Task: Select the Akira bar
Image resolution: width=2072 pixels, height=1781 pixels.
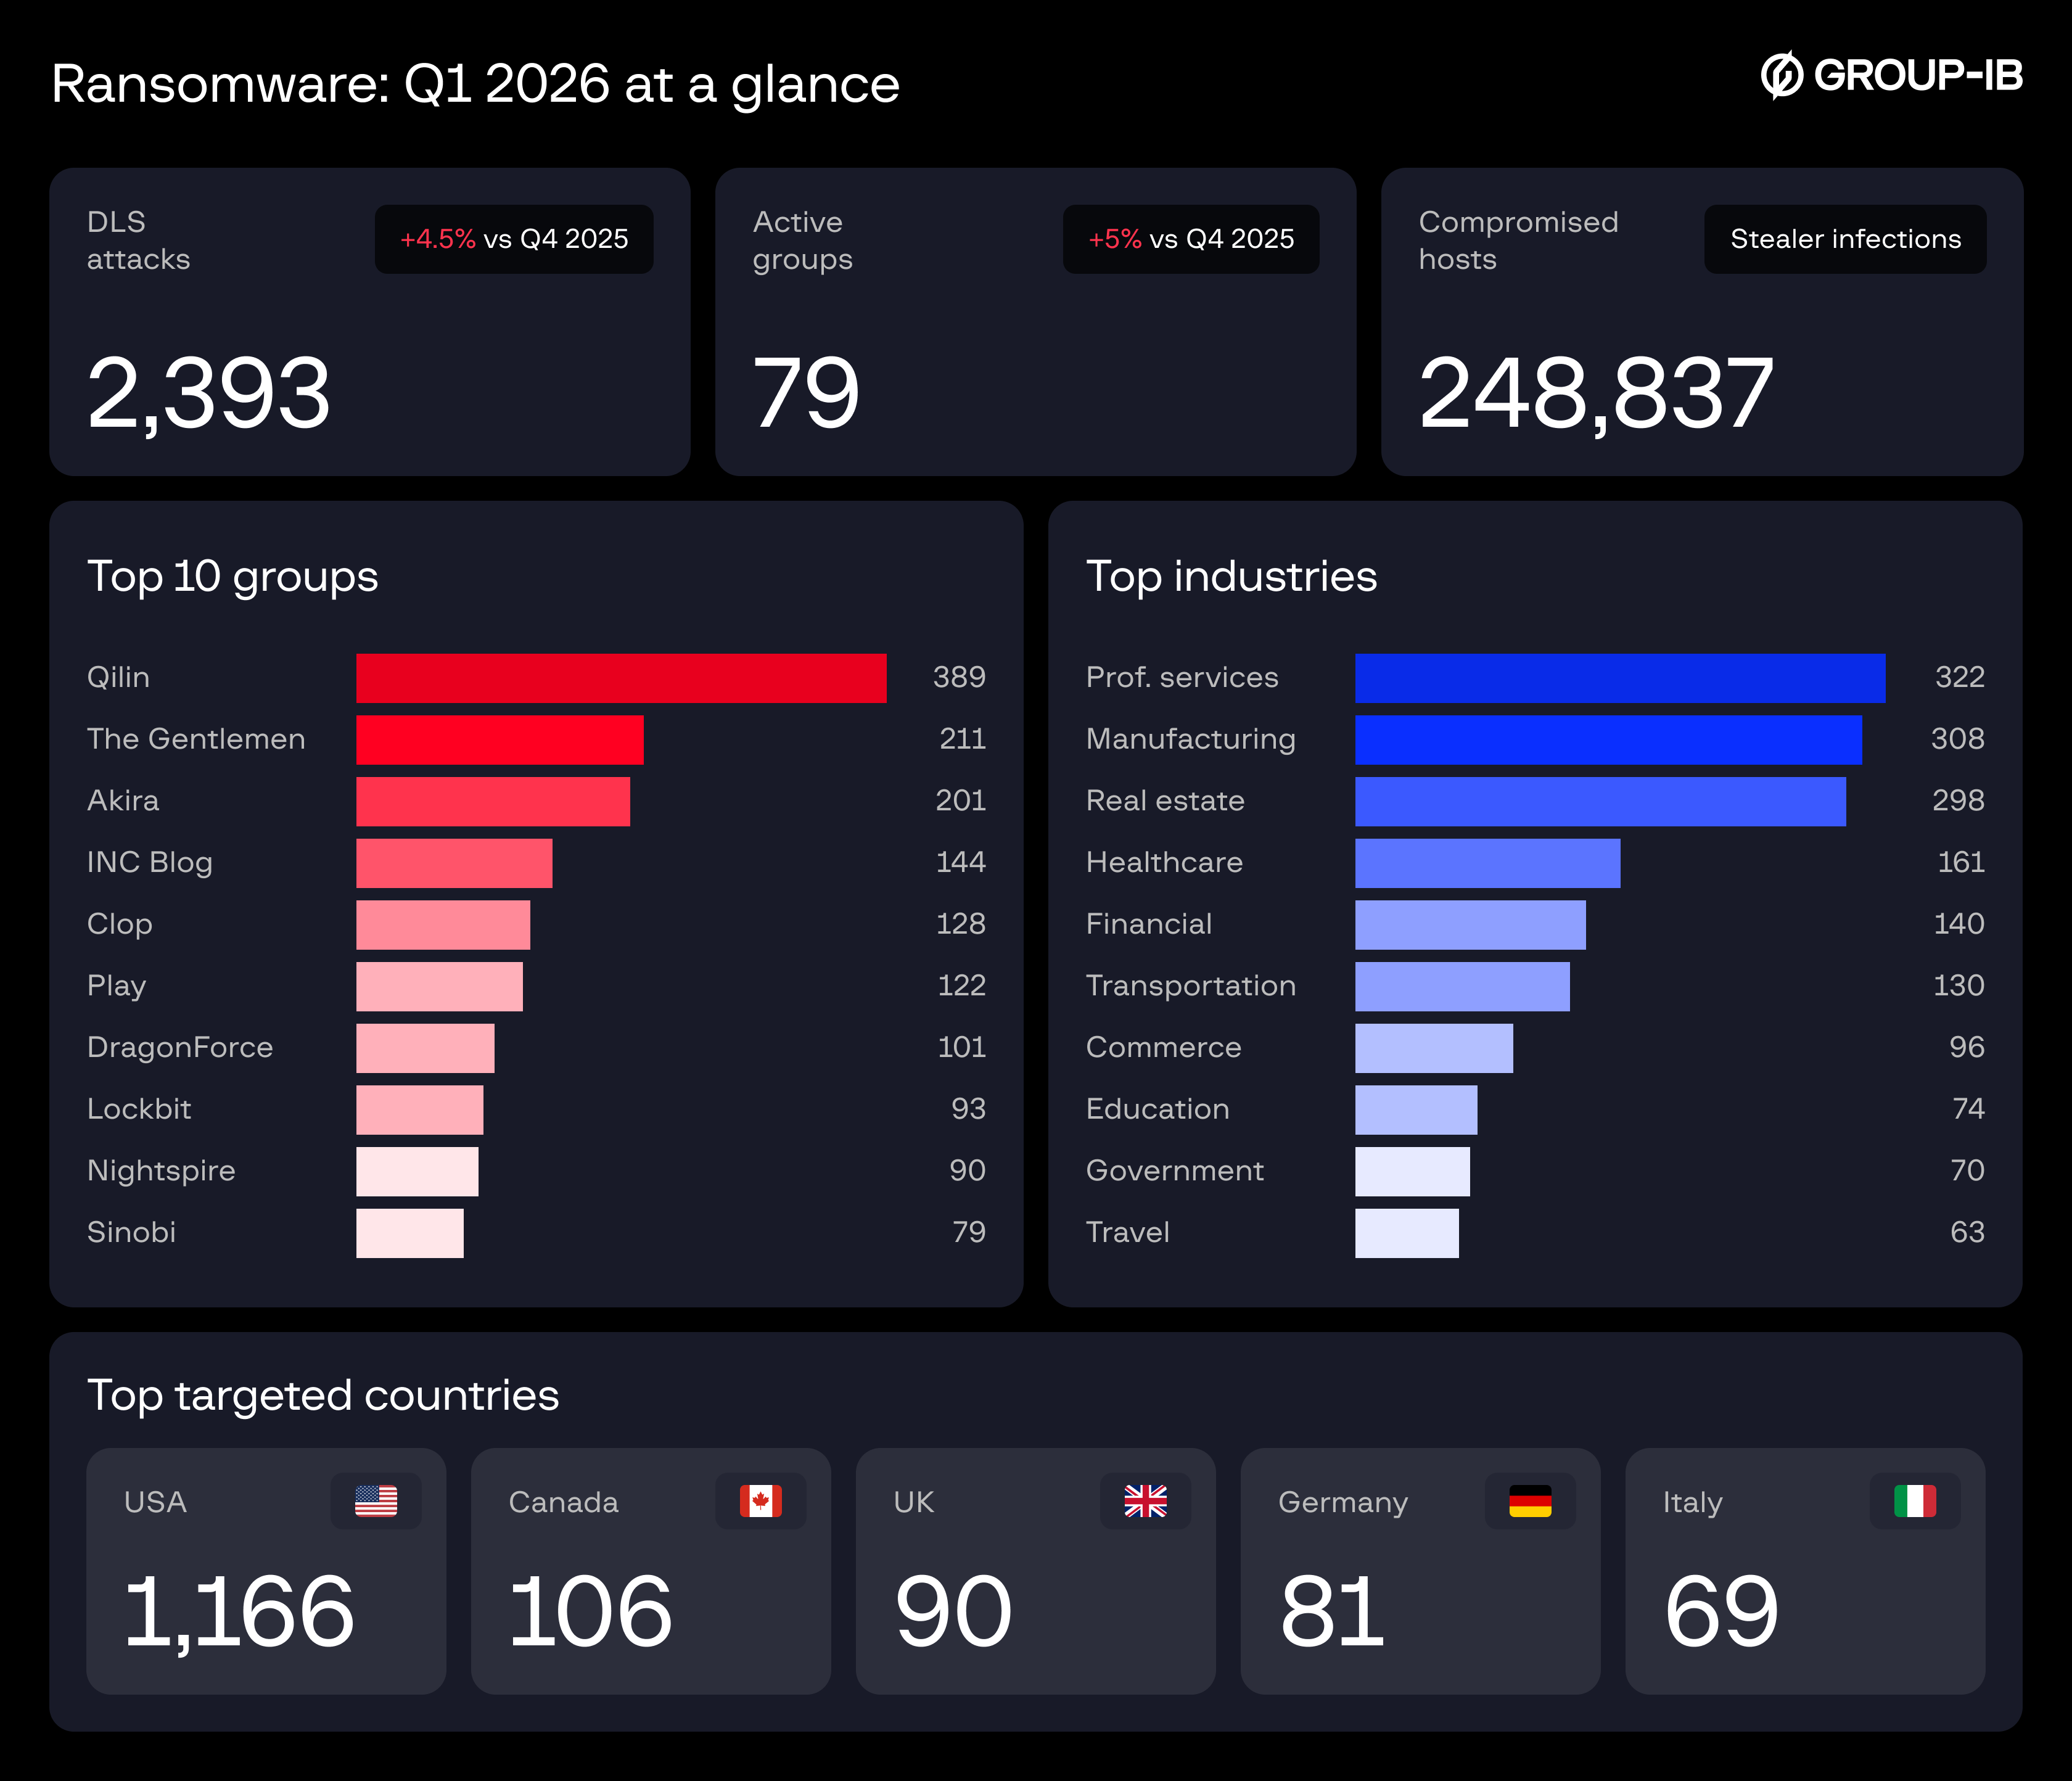Action: (493, 801)
